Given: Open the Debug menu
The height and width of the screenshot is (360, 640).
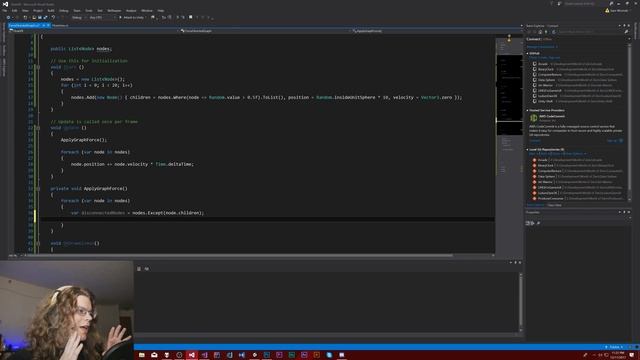Looking at the screenshot, I should coord(64,11).
